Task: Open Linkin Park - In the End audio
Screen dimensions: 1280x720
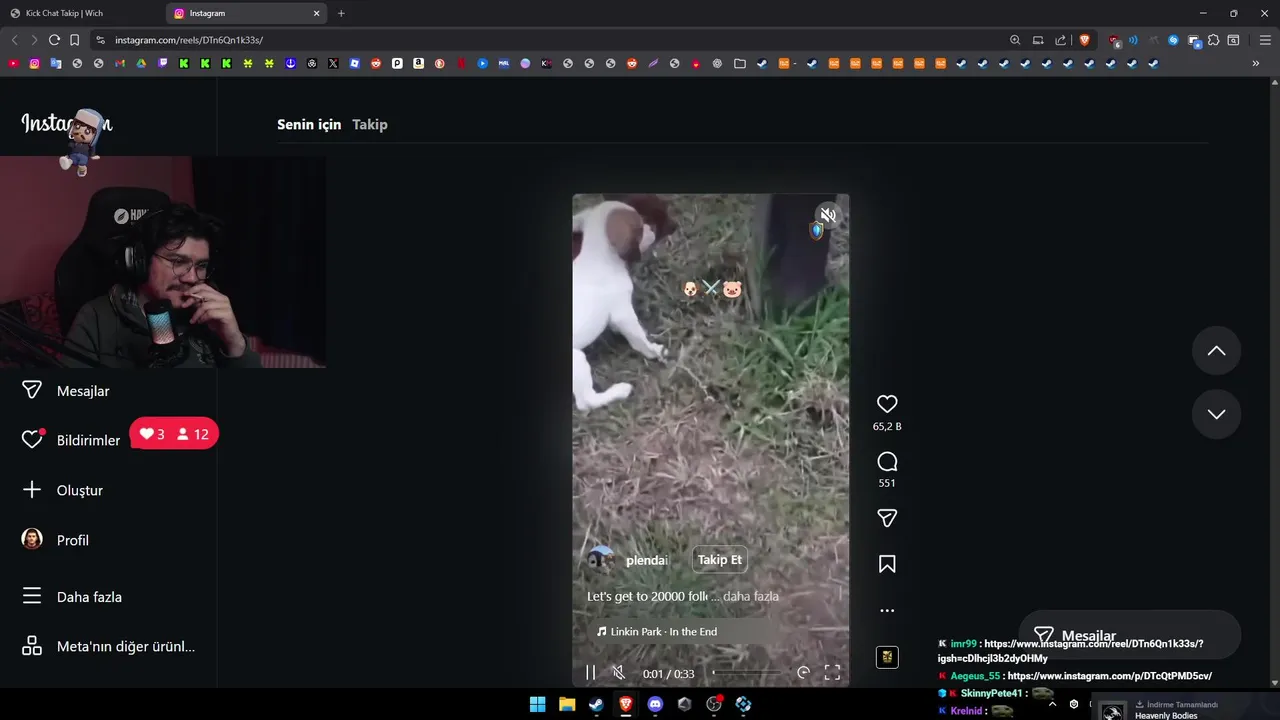Action: pyautogui.click(x=664, y=631)
